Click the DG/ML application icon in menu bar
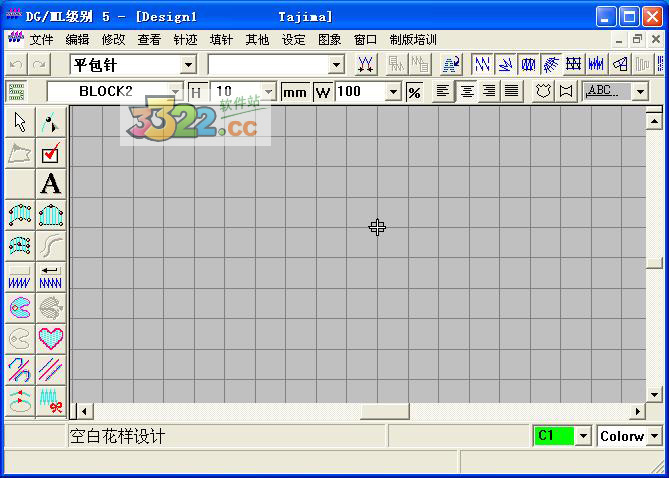The width and height of the screenshot is (669, 478). click(16, 38)
